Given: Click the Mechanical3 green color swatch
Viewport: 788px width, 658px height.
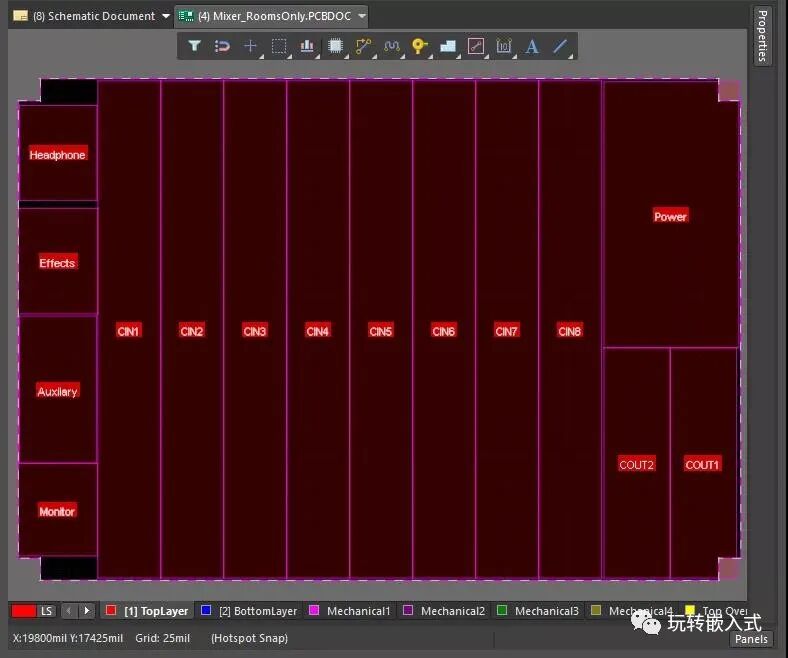Looking at the screenshot, I should (x=502, y=610).
